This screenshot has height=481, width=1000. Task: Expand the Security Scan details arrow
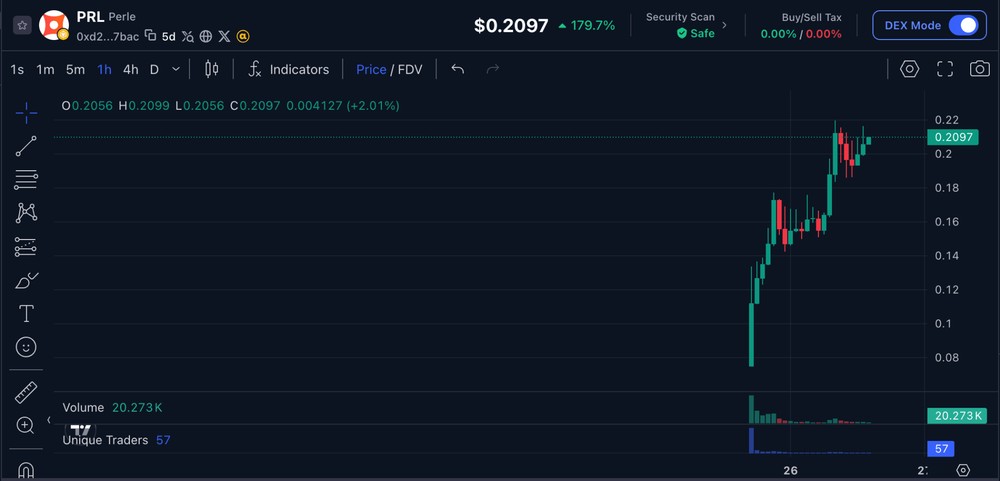pyautogui.click(x=724, y=26)
